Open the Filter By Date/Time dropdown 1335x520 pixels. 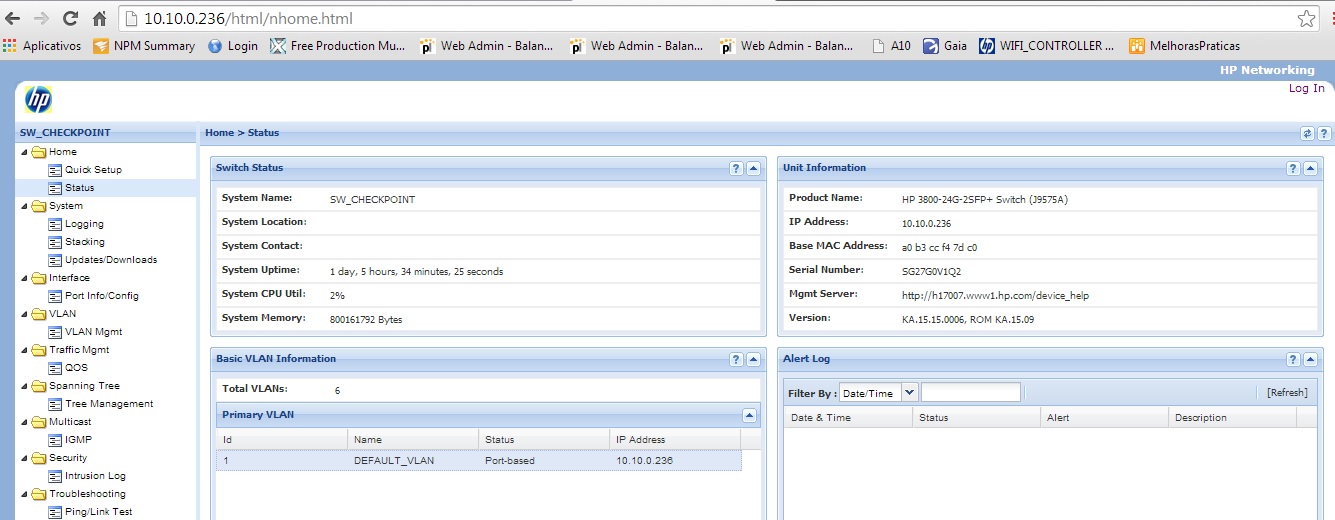click(x=909, y=393)
